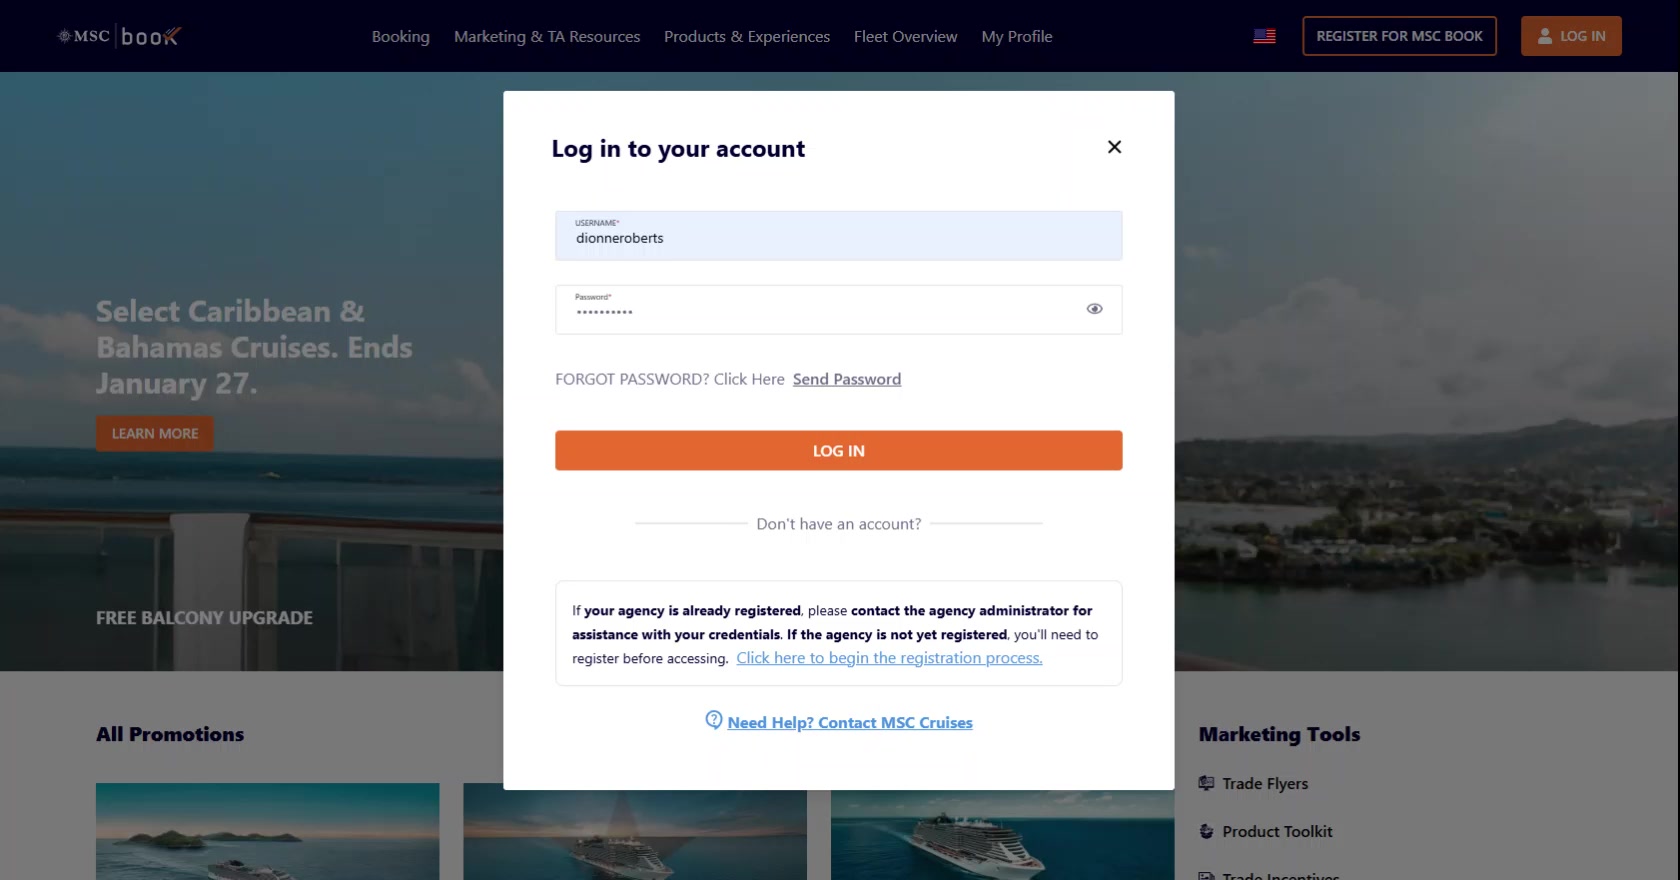
Task: Click Register for MSC Book button
Action: (1399, 36)
